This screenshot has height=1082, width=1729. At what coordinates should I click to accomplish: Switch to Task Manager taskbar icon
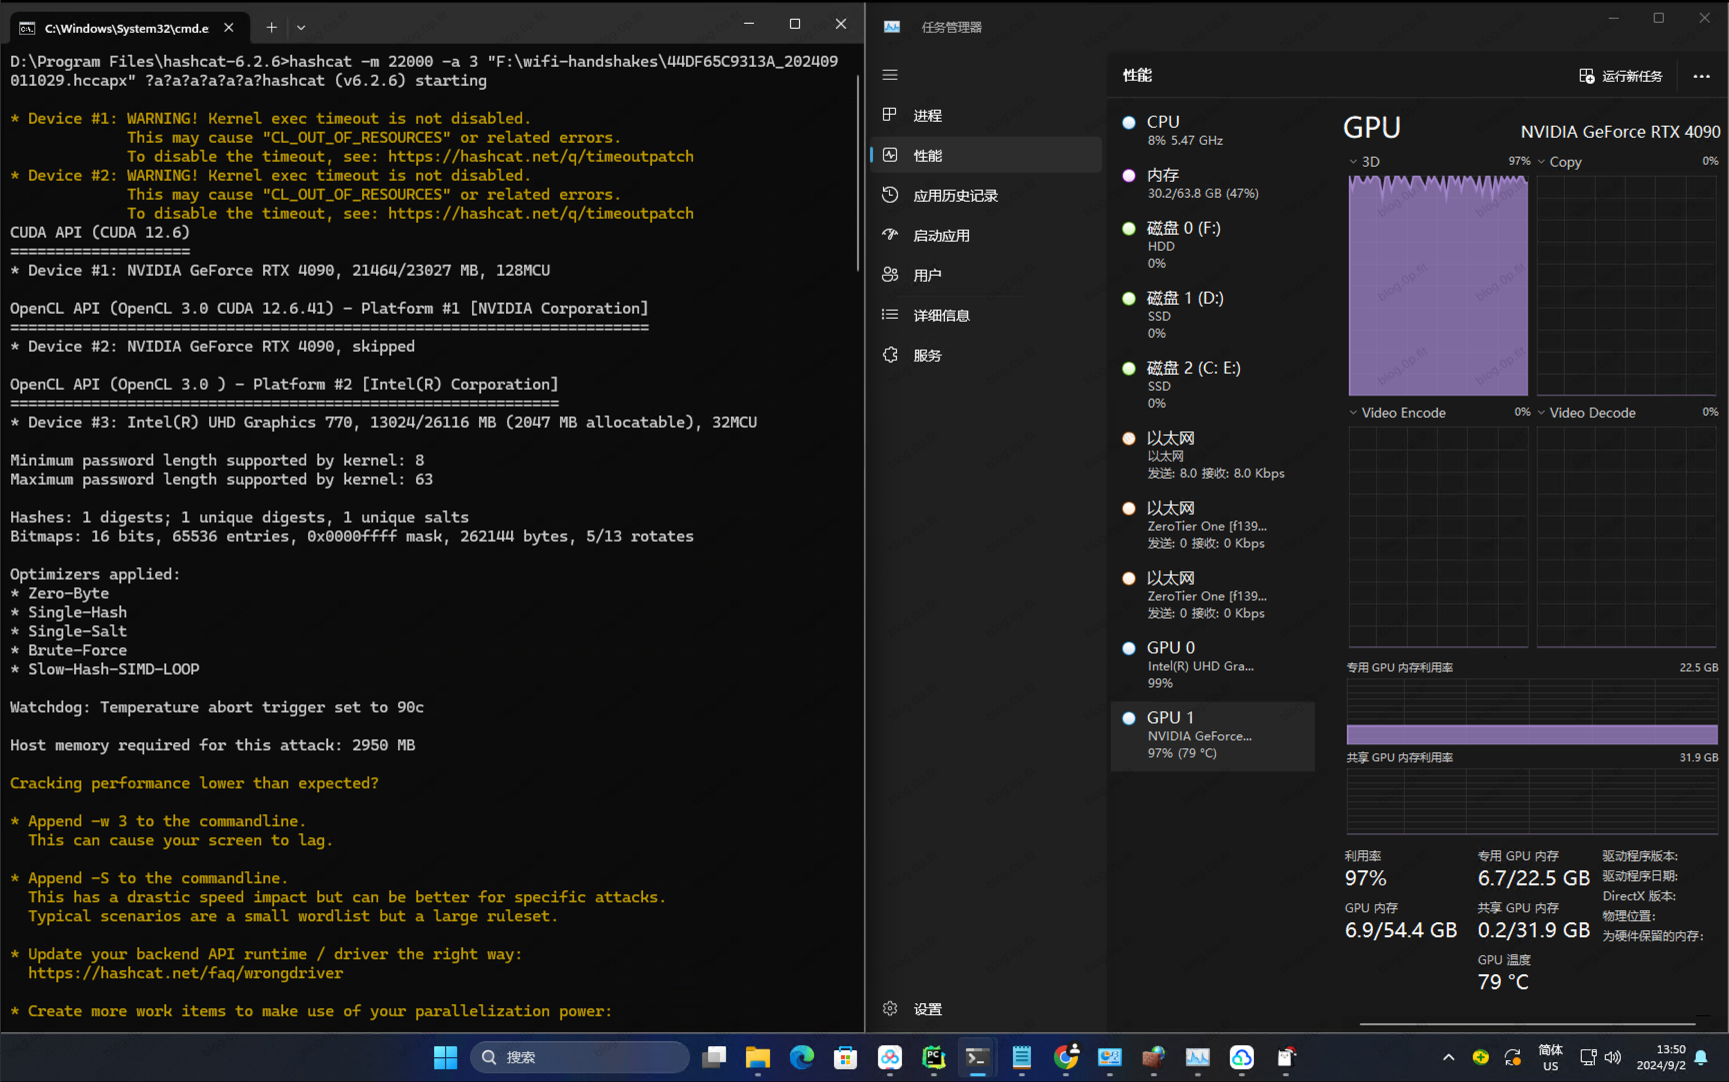pos(1198,1057)
